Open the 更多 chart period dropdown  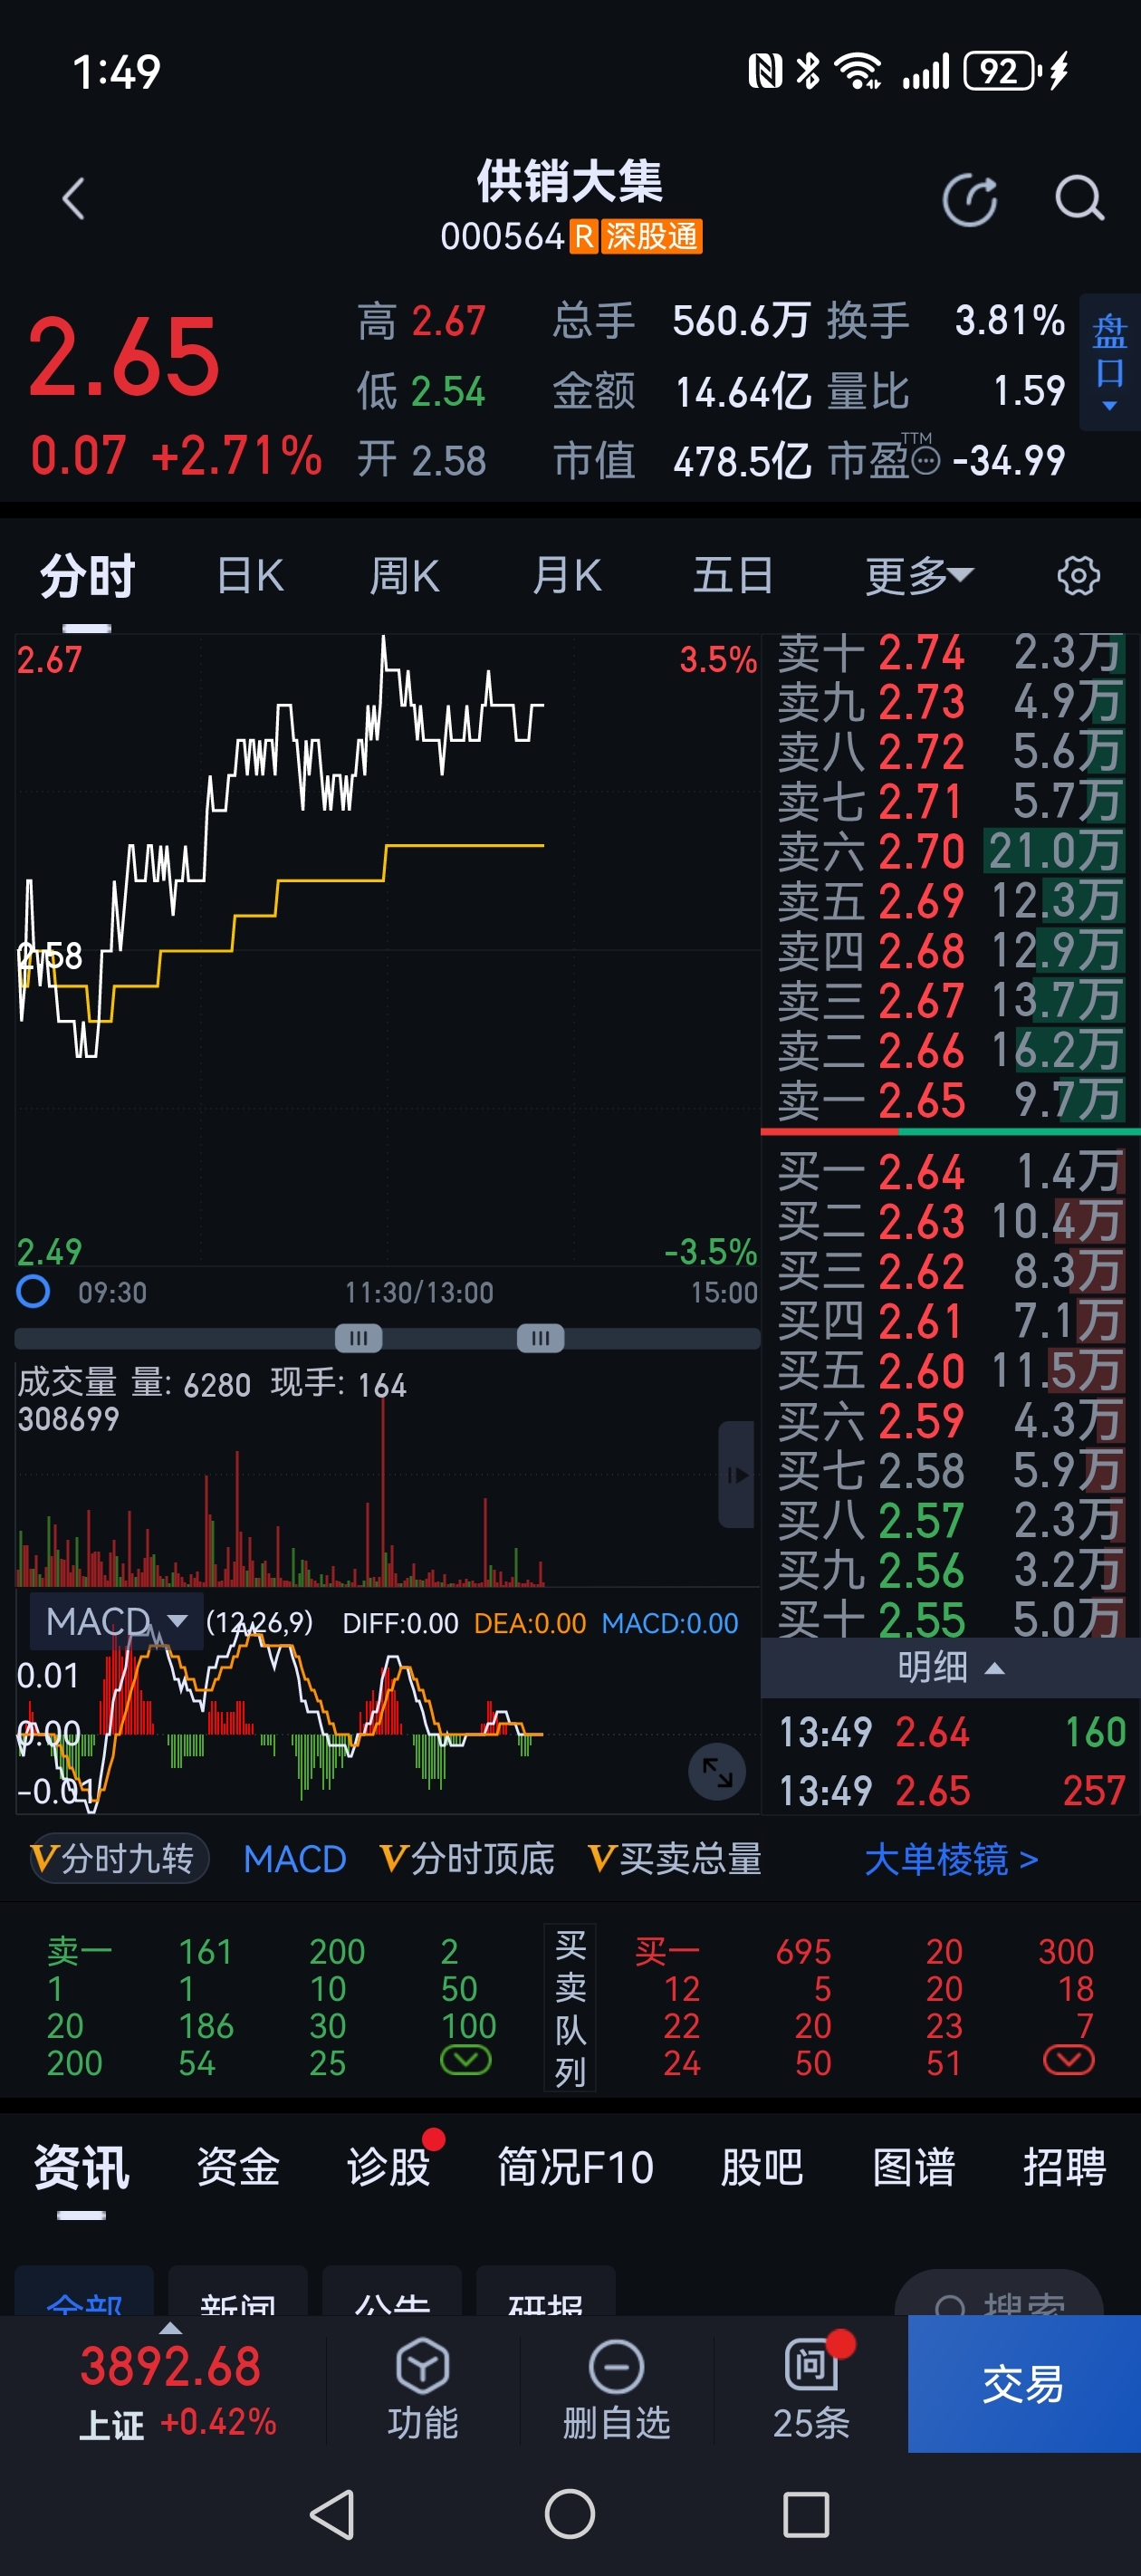(919, 576)
